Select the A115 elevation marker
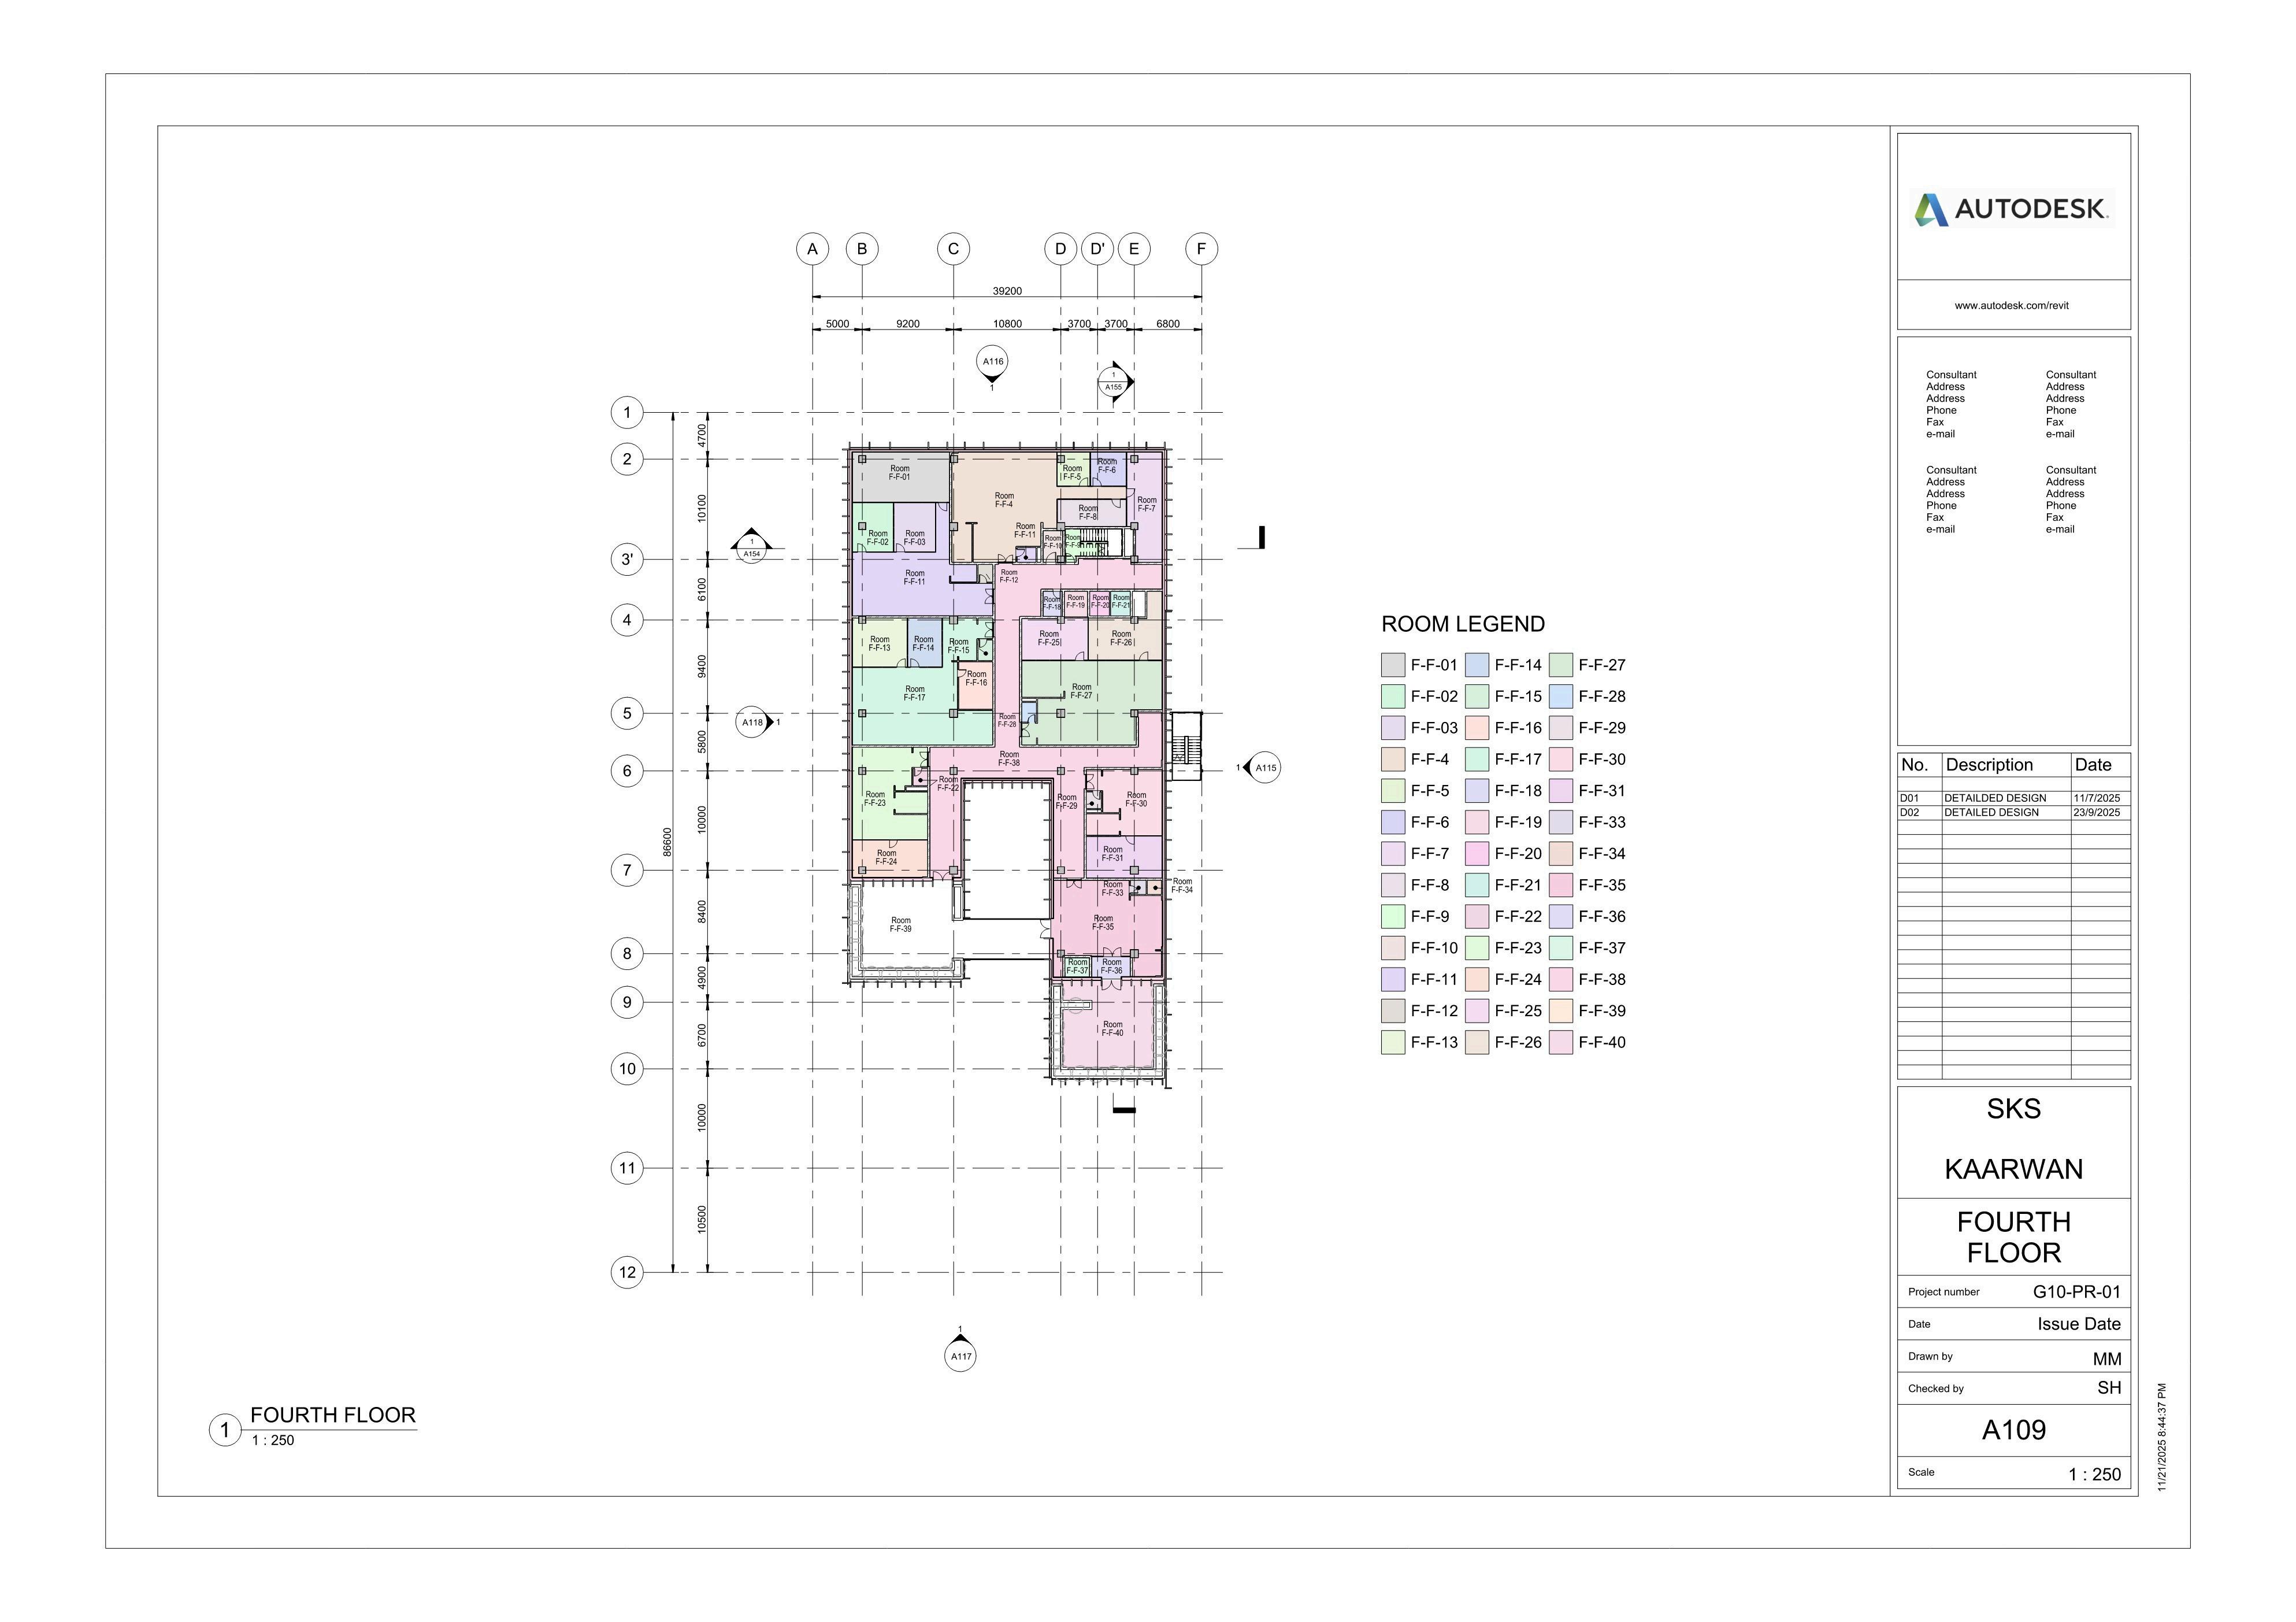 [1265, 768]
